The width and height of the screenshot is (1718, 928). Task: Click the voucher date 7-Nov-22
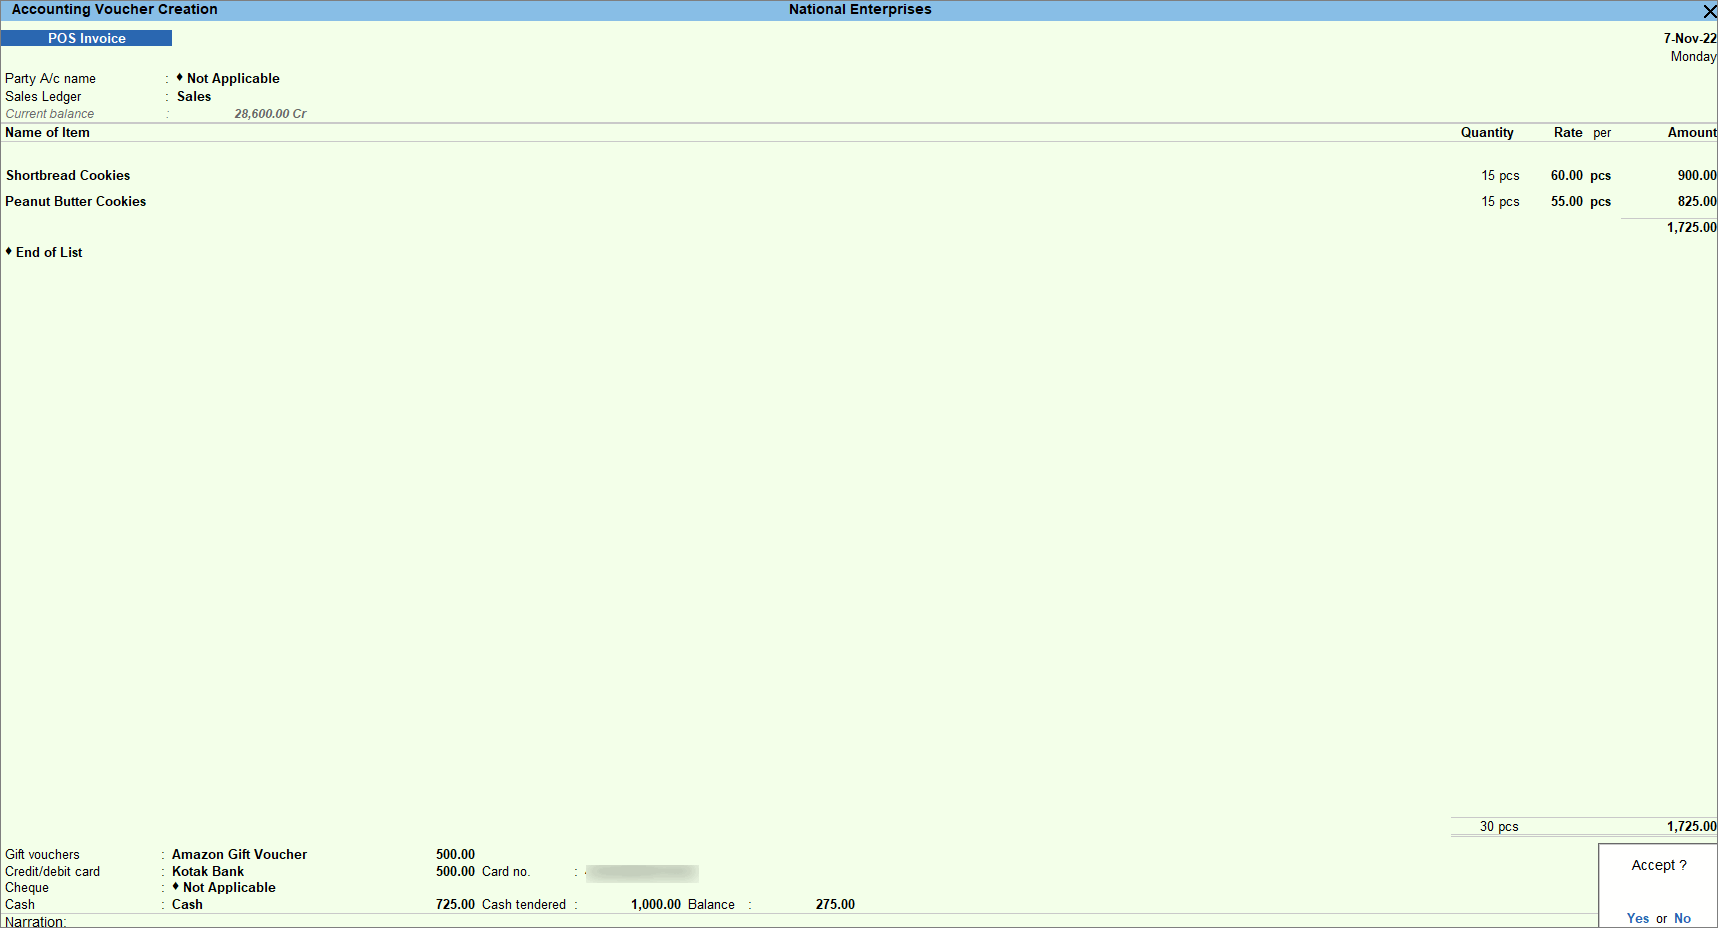[x=1690, y=38]
